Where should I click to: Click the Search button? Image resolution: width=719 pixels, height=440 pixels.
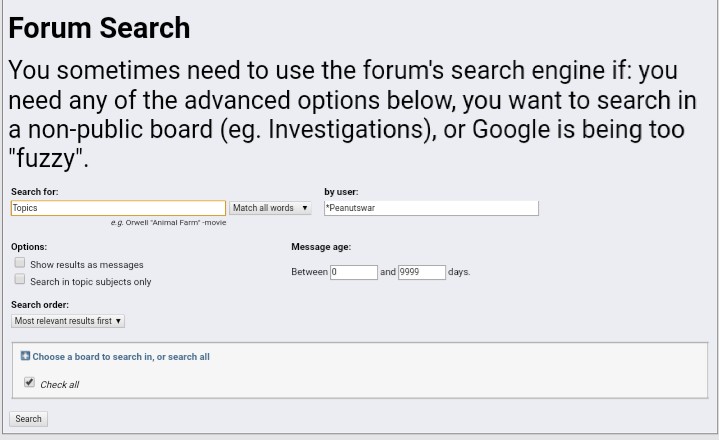click(x=28, y=418)
